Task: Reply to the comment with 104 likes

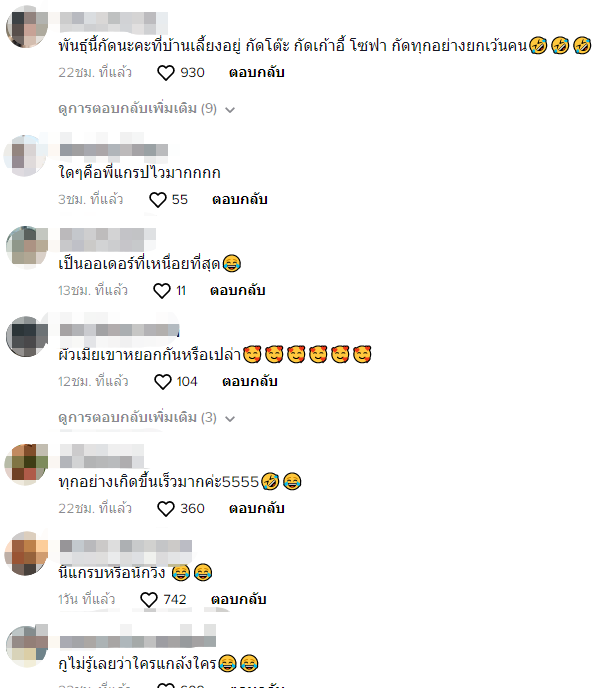Action: [x=250, y=381]
